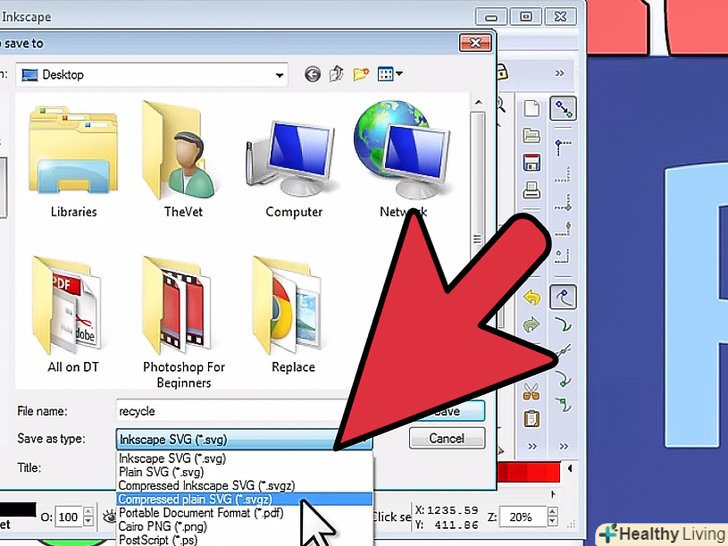Toggle snap to cusp nodes button
The image size is (728, 546).
563,378
